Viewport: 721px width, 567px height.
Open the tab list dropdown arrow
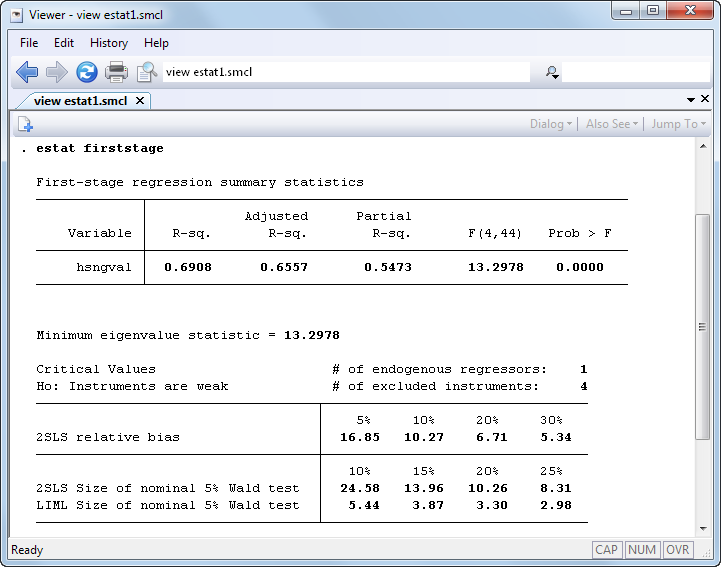(691, 99)
